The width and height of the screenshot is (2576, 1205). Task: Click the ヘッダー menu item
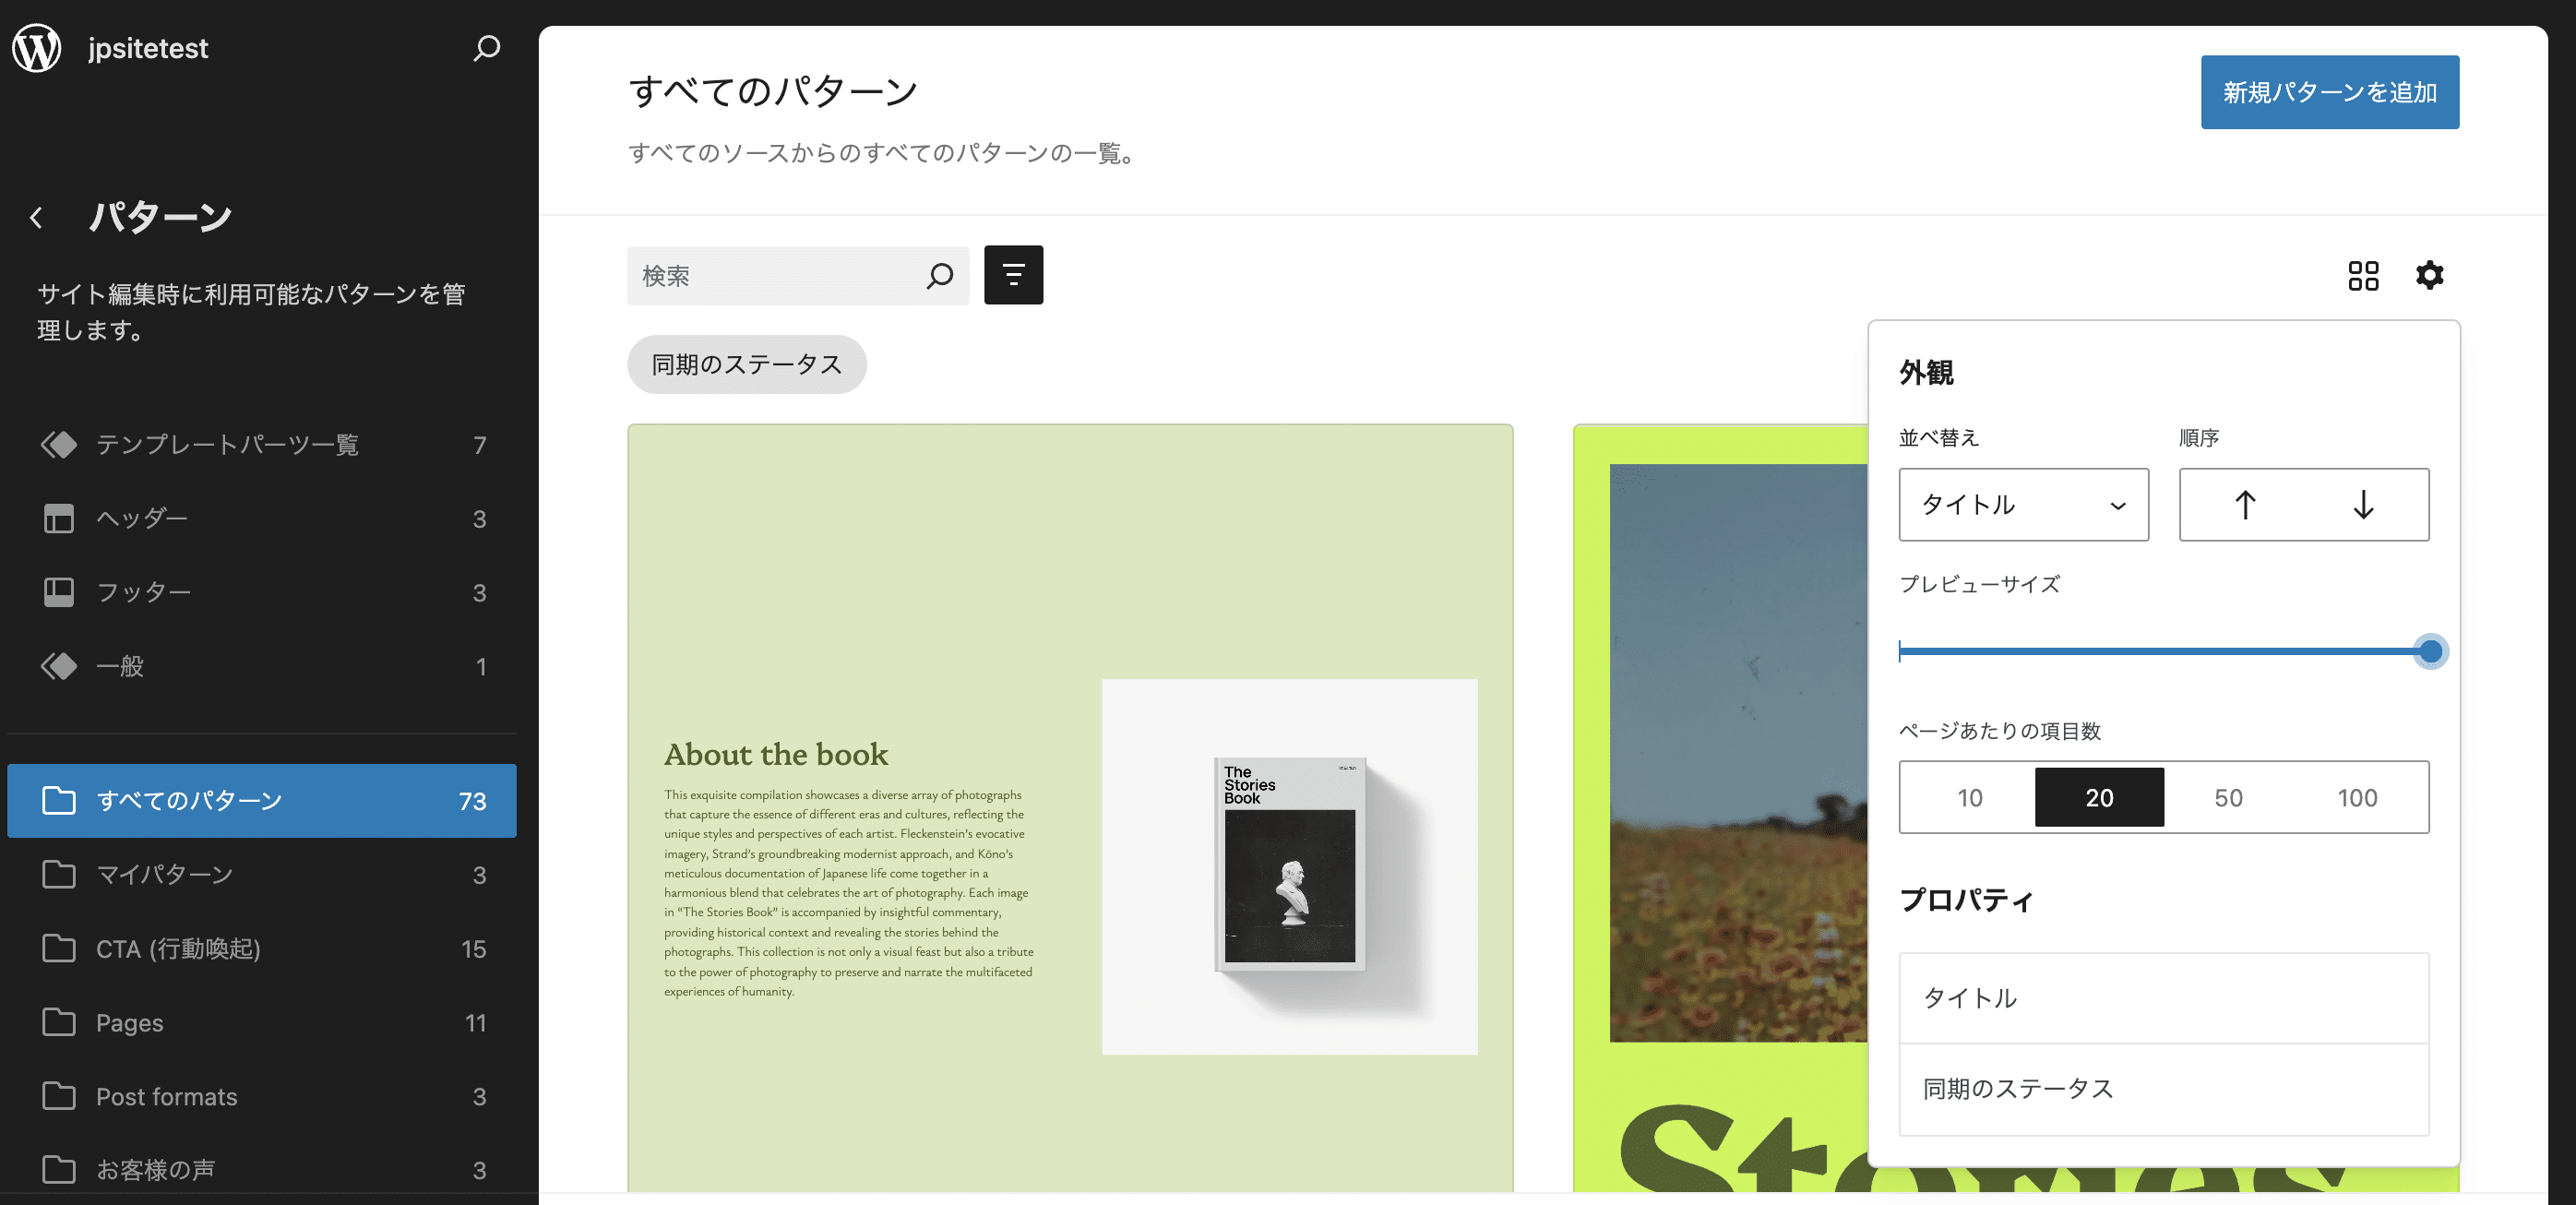[263, 518]
